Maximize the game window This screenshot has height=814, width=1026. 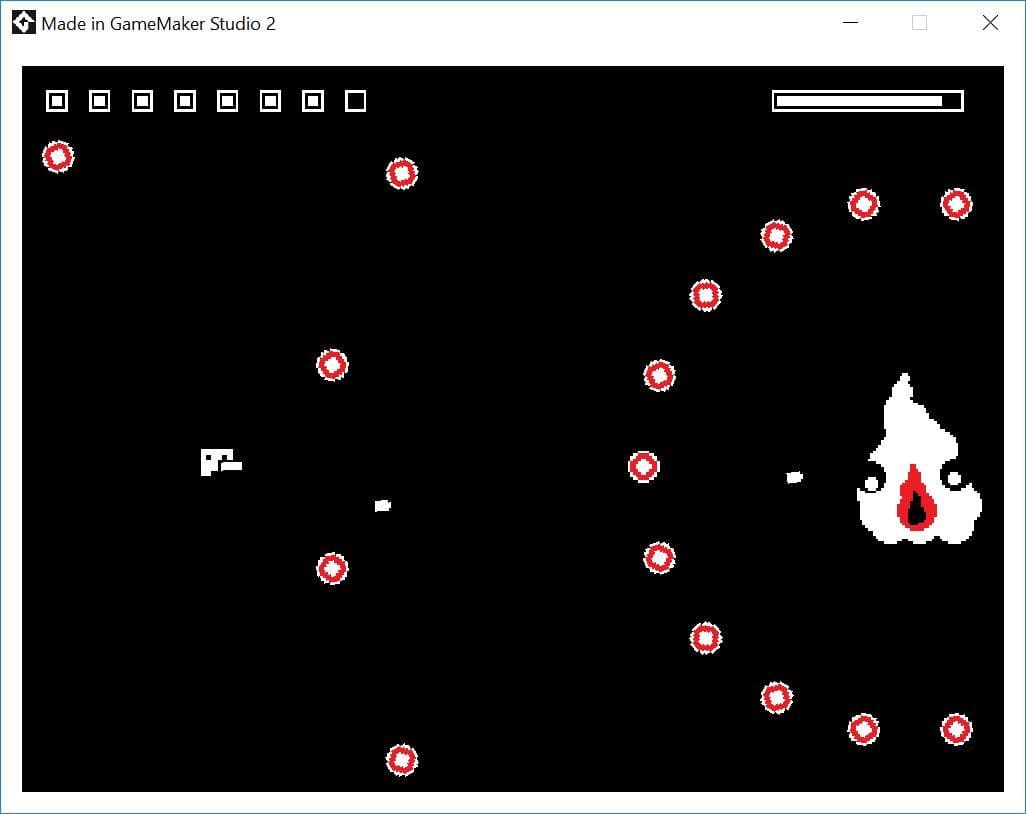[919, 23]
